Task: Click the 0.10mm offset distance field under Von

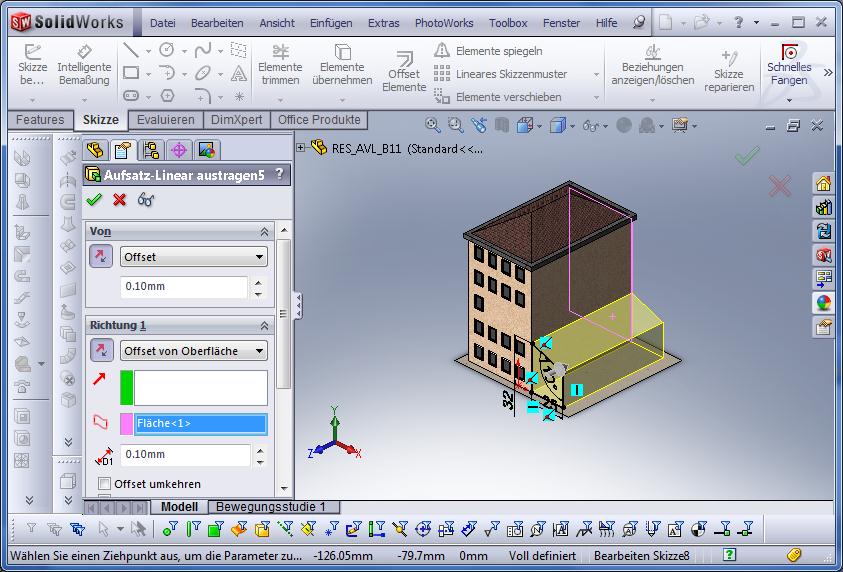Action: 184,288
